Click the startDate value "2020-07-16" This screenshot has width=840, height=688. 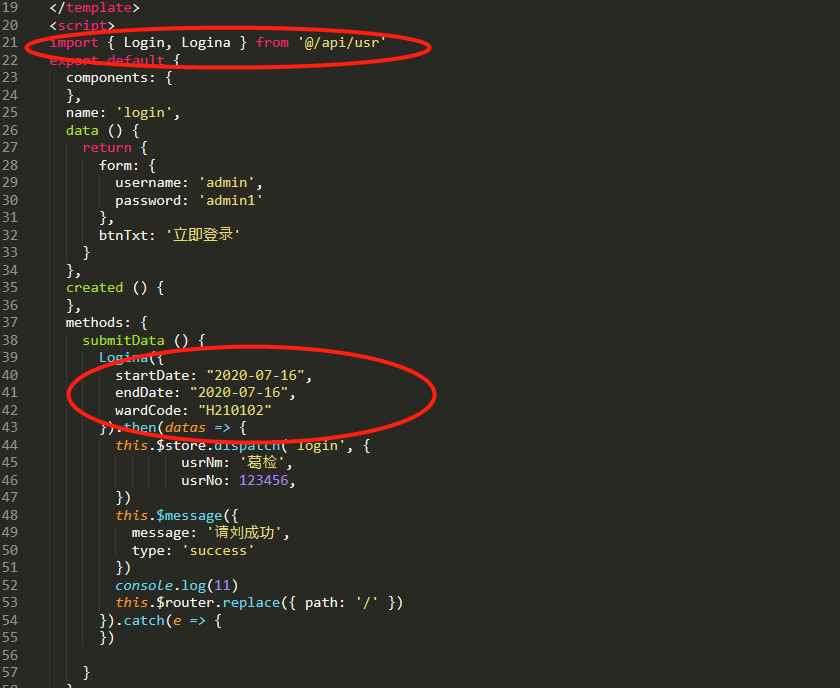click(x=256, y=375)
